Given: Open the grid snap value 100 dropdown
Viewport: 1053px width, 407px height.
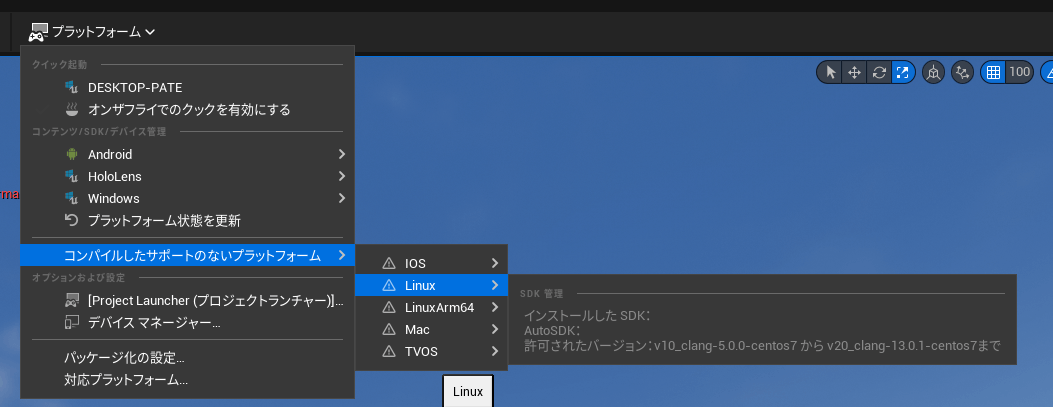Looking at the screenshot, I should 1019,73.
